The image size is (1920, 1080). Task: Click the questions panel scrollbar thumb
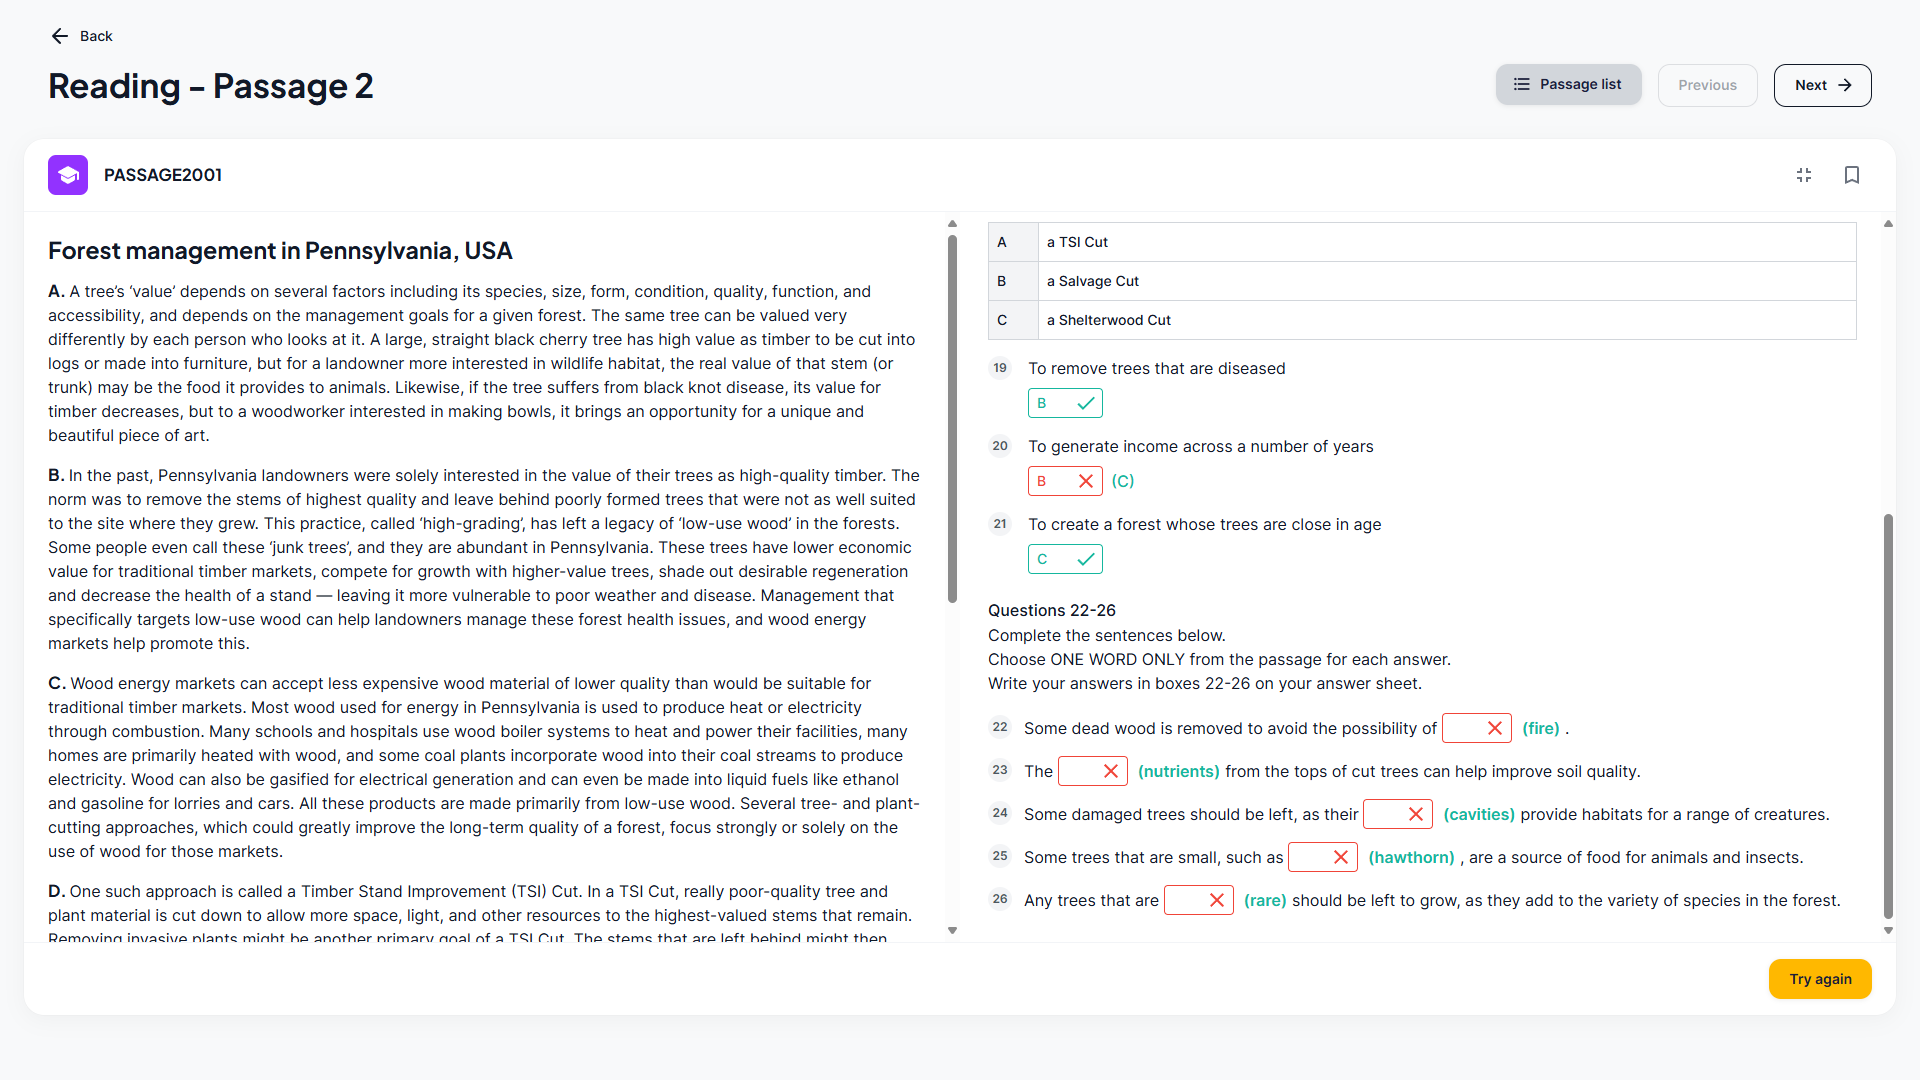tap(1888, 716)
